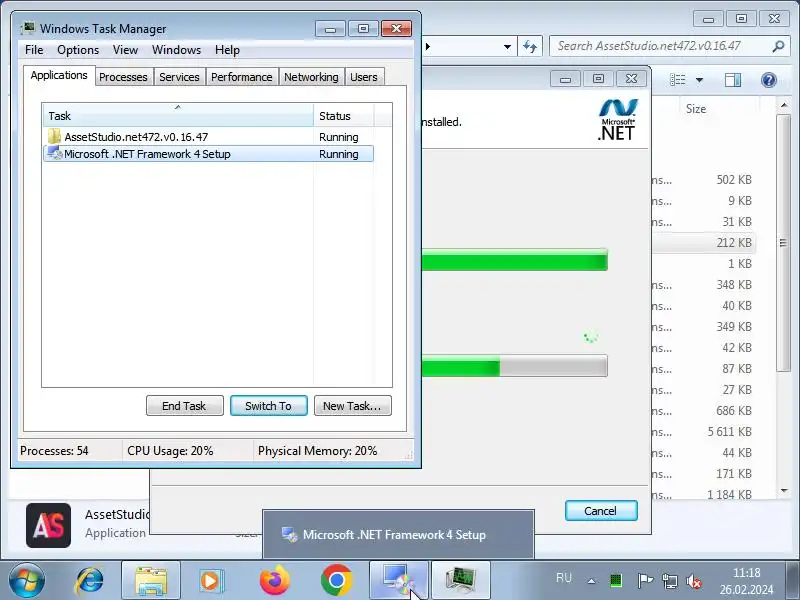The height and width of the screenshot is (600, 800).
Task: Click the lower partial installation progress bar
Action: pos(514,366)
